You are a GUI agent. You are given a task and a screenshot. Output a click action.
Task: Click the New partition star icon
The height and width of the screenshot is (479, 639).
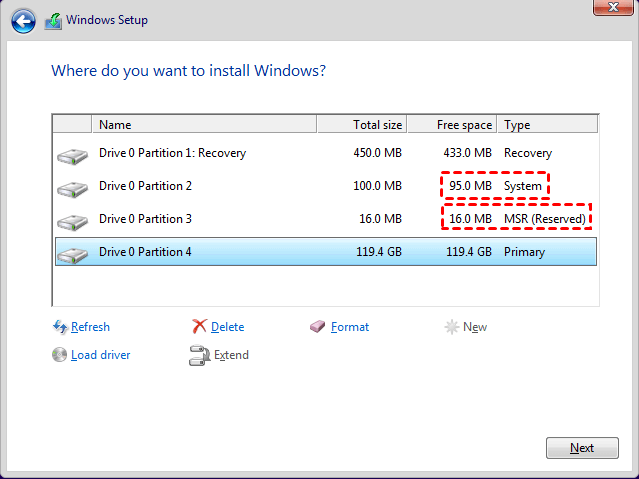click(x=452, y=327)
